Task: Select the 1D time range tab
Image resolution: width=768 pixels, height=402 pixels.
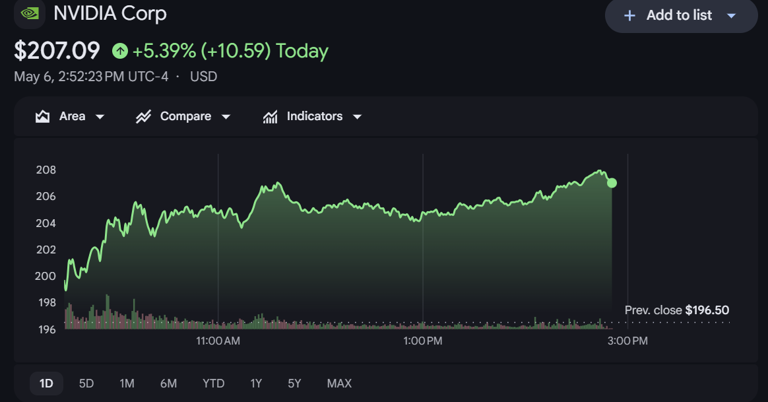Action: click(x=47, y=383)
